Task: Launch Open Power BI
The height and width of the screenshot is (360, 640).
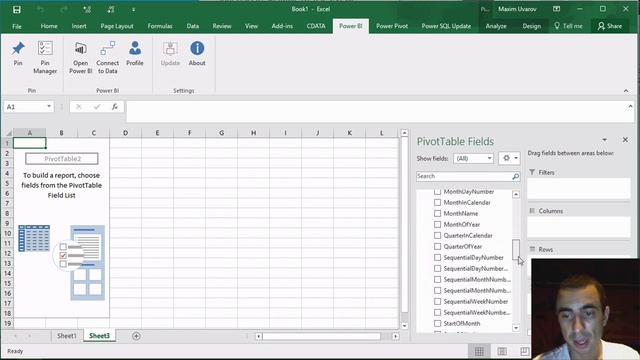Action: point(80,57)
